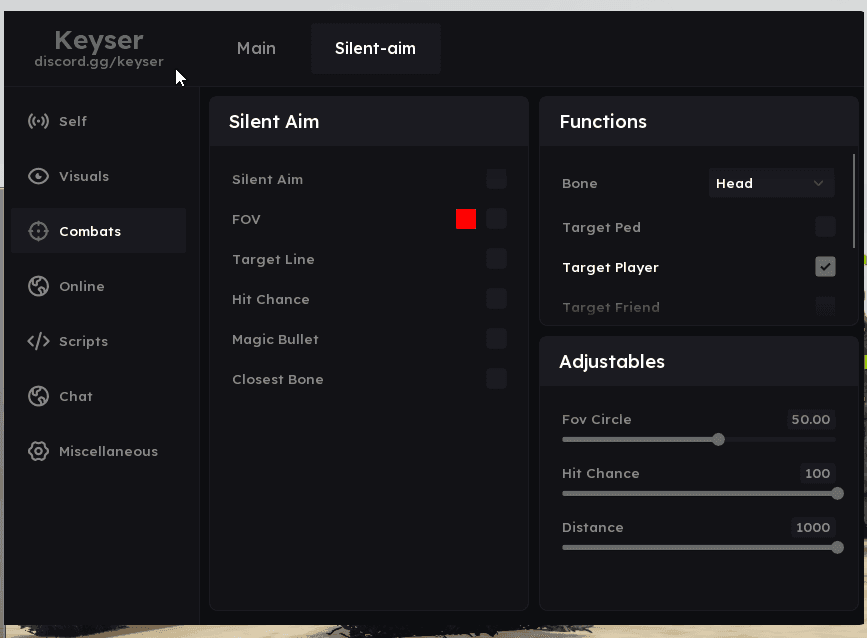Image resolution: width=867 pixels, height=638 pixels.
Task: Click the Visuals eye icon
Action: [38, 176]
